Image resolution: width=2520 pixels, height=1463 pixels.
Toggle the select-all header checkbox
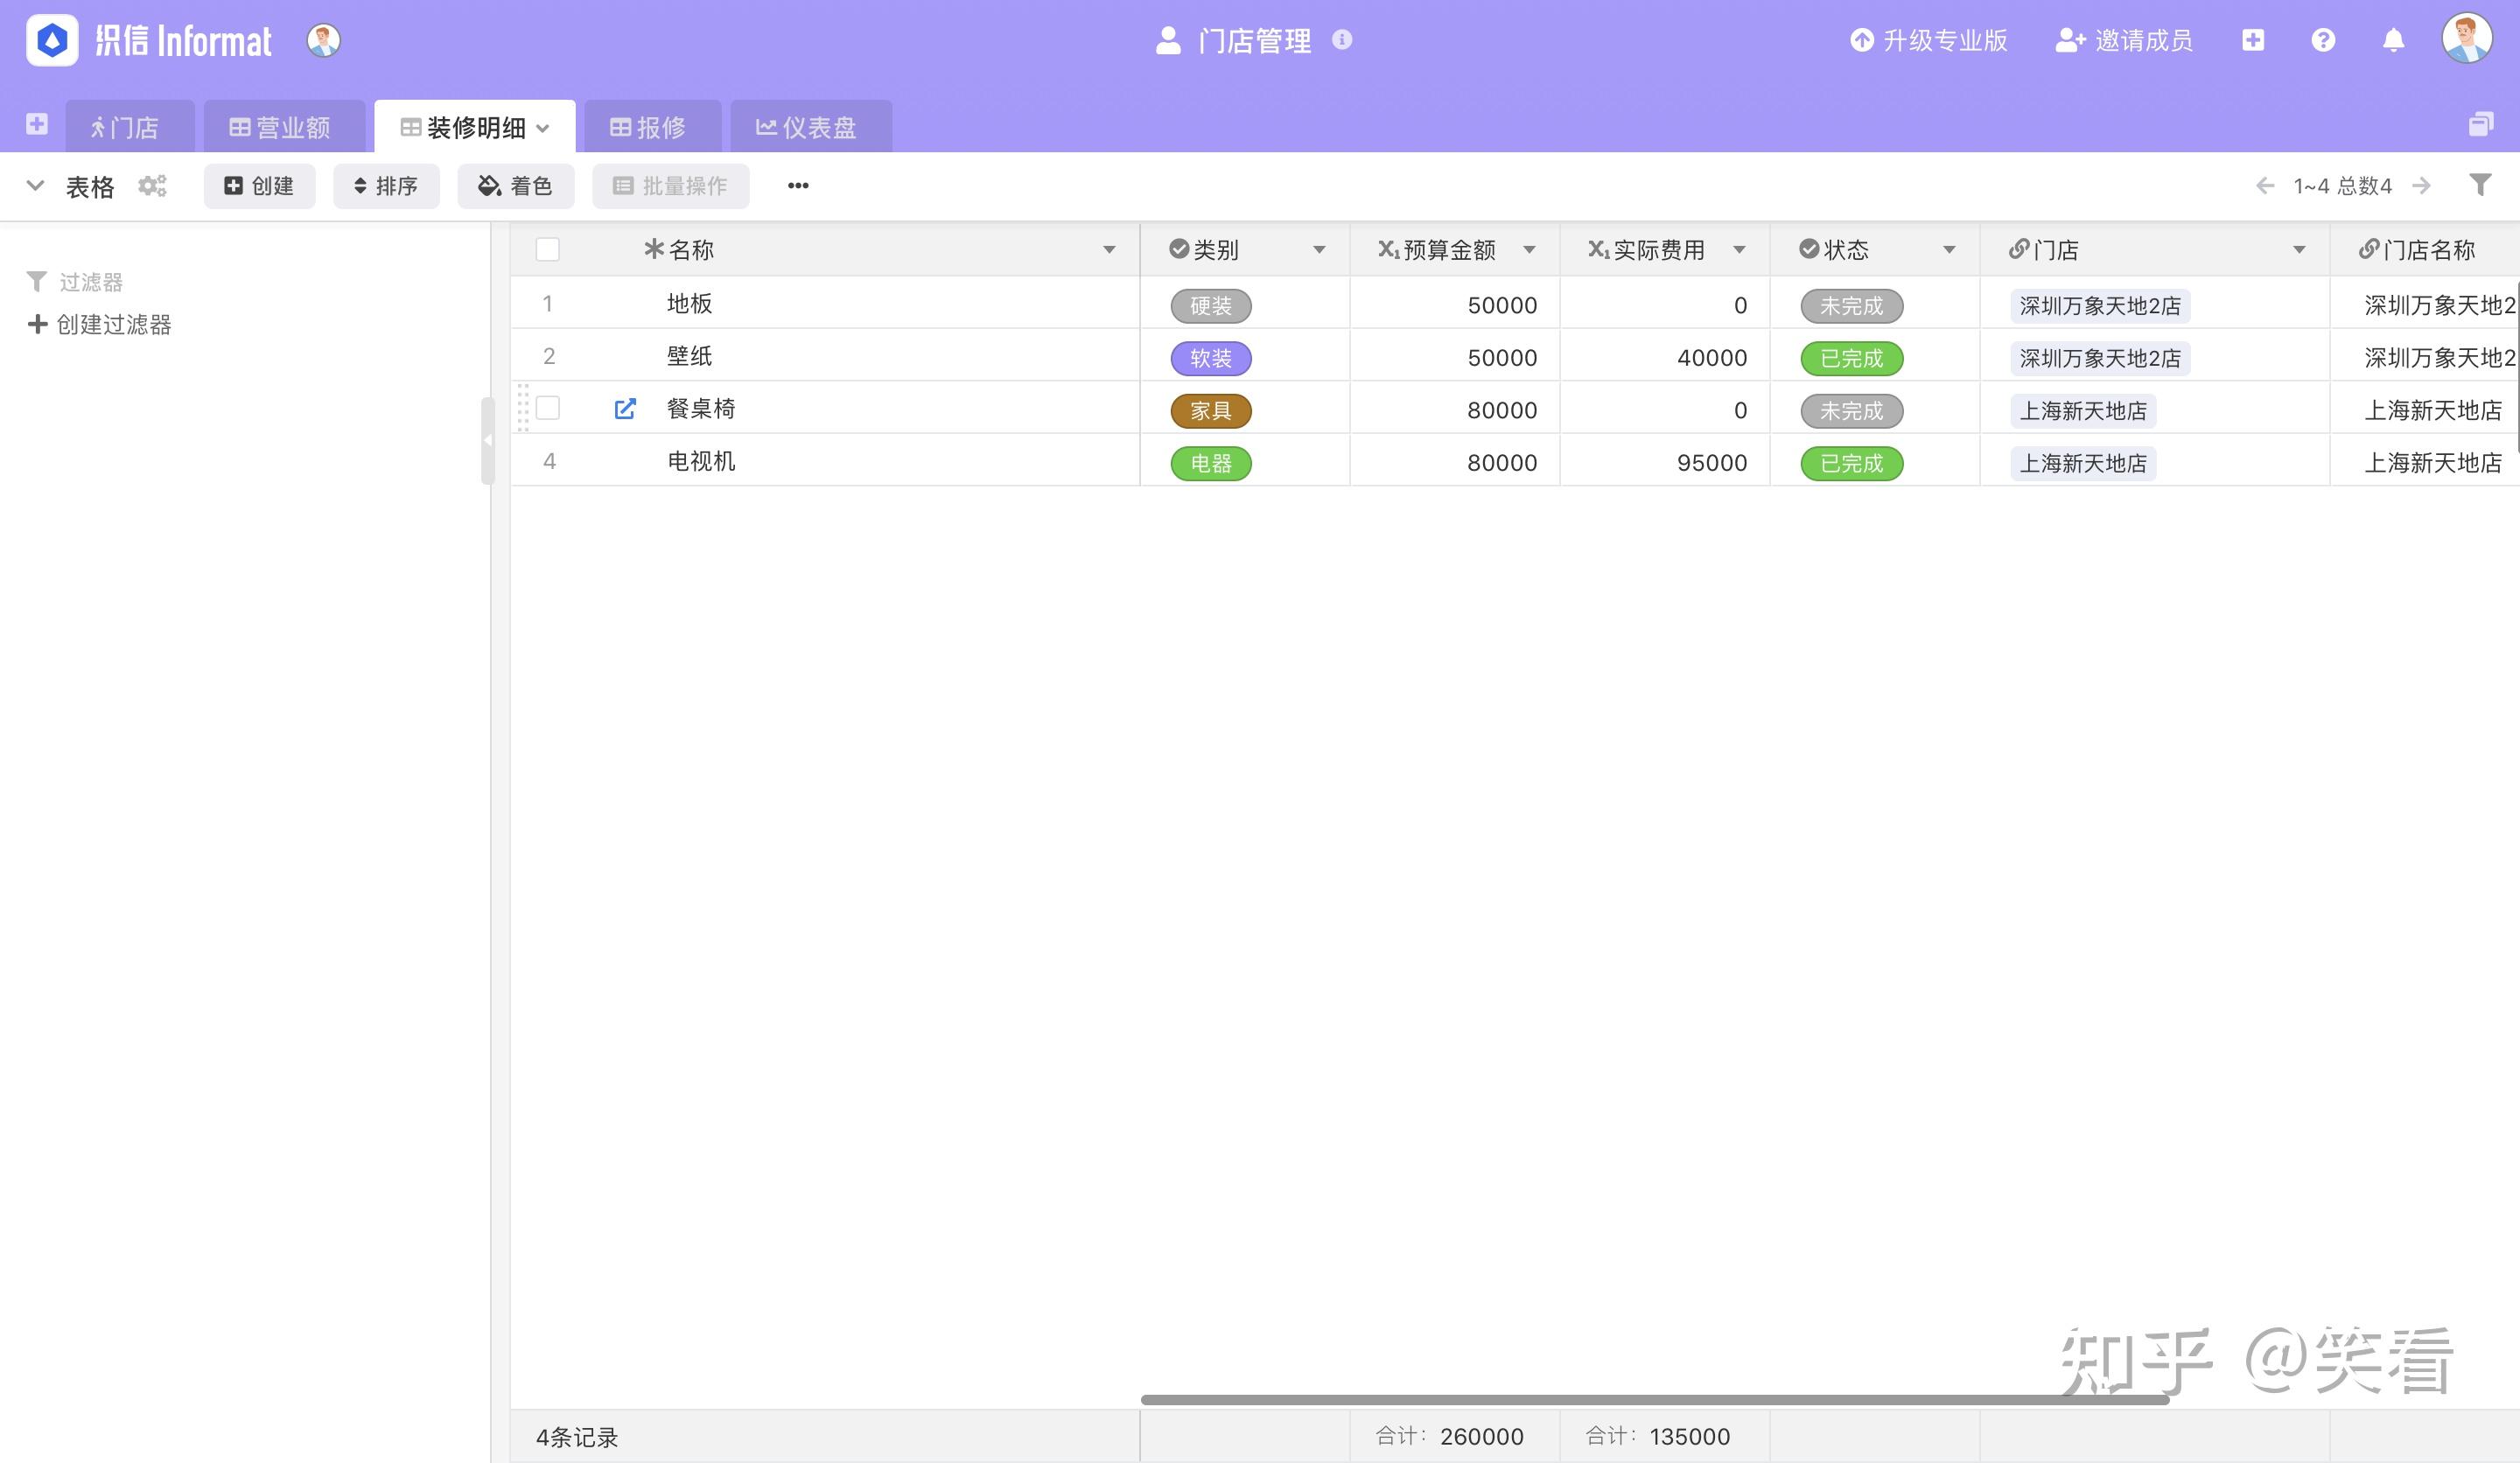point(547,249)
